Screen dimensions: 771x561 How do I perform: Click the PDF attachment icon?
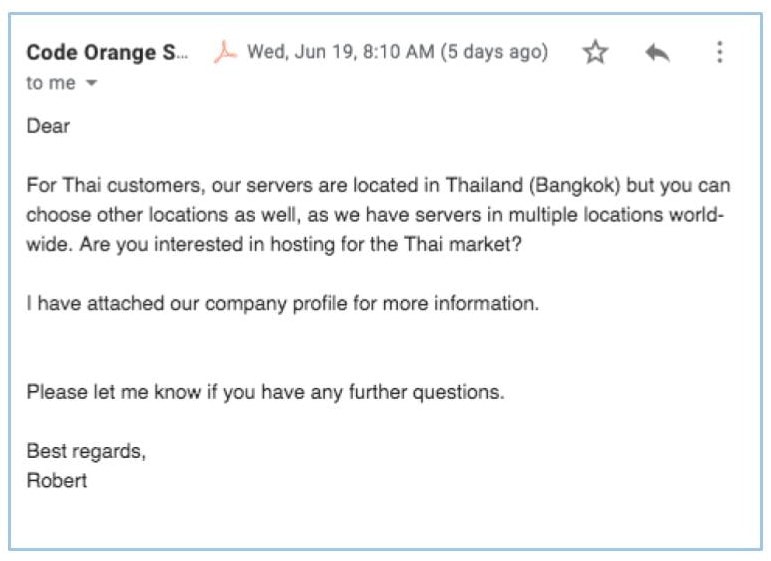pyautogui.click(x=225, y=52)
